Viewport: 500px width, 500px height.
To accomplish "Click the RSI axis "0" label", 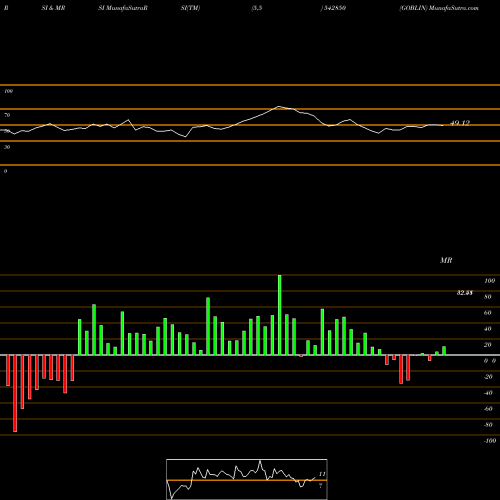I will coord(5,171).
